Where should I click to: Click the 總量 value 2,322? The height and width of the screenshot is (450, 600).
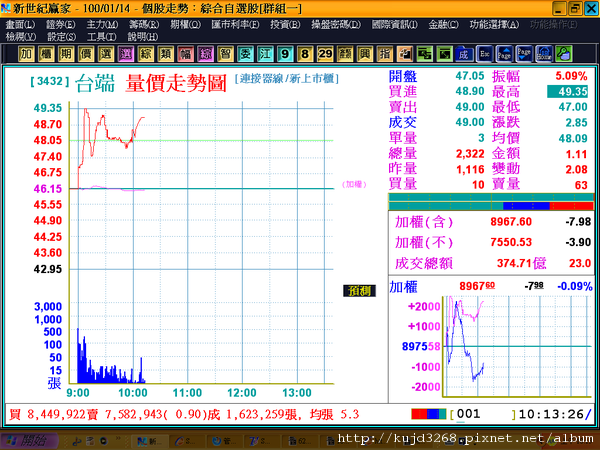click(x=470, y=154)
